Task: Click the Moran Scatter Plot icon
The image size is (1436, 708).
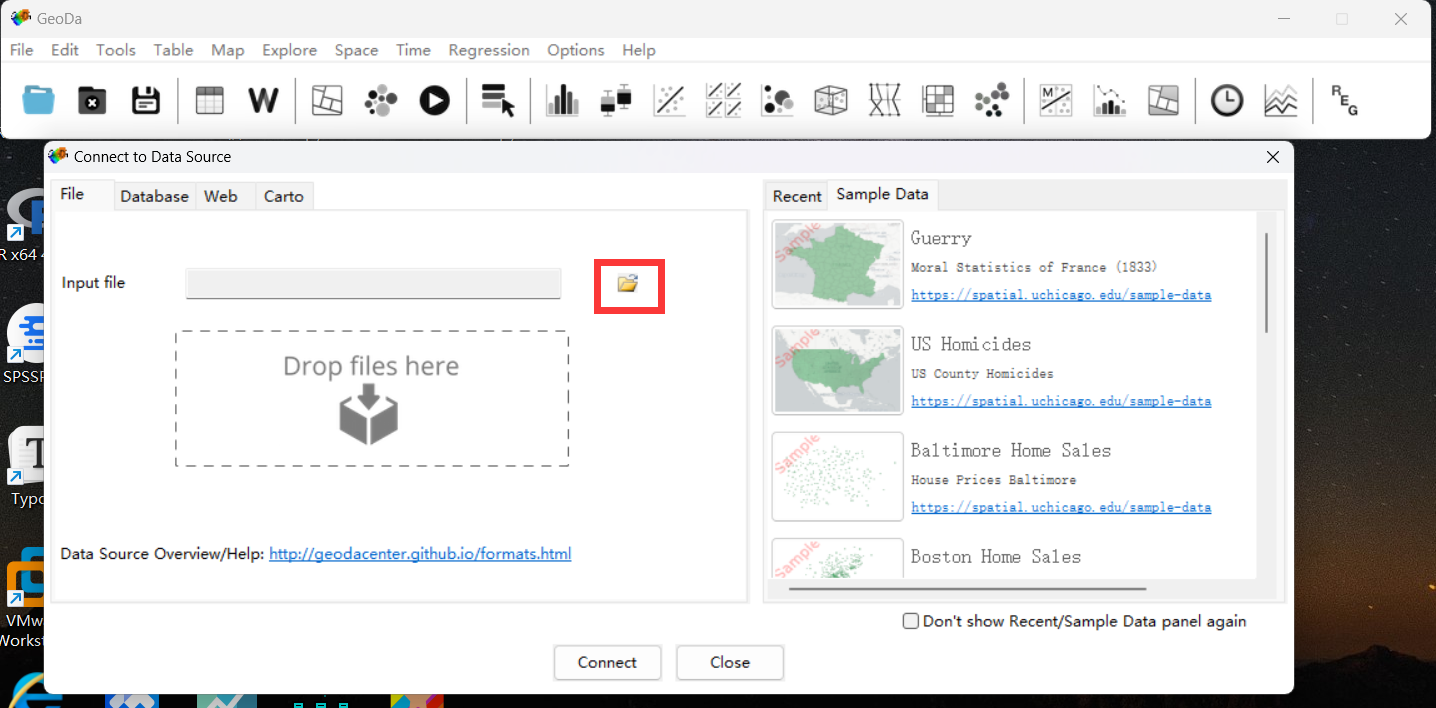Action: point(1056,100)
